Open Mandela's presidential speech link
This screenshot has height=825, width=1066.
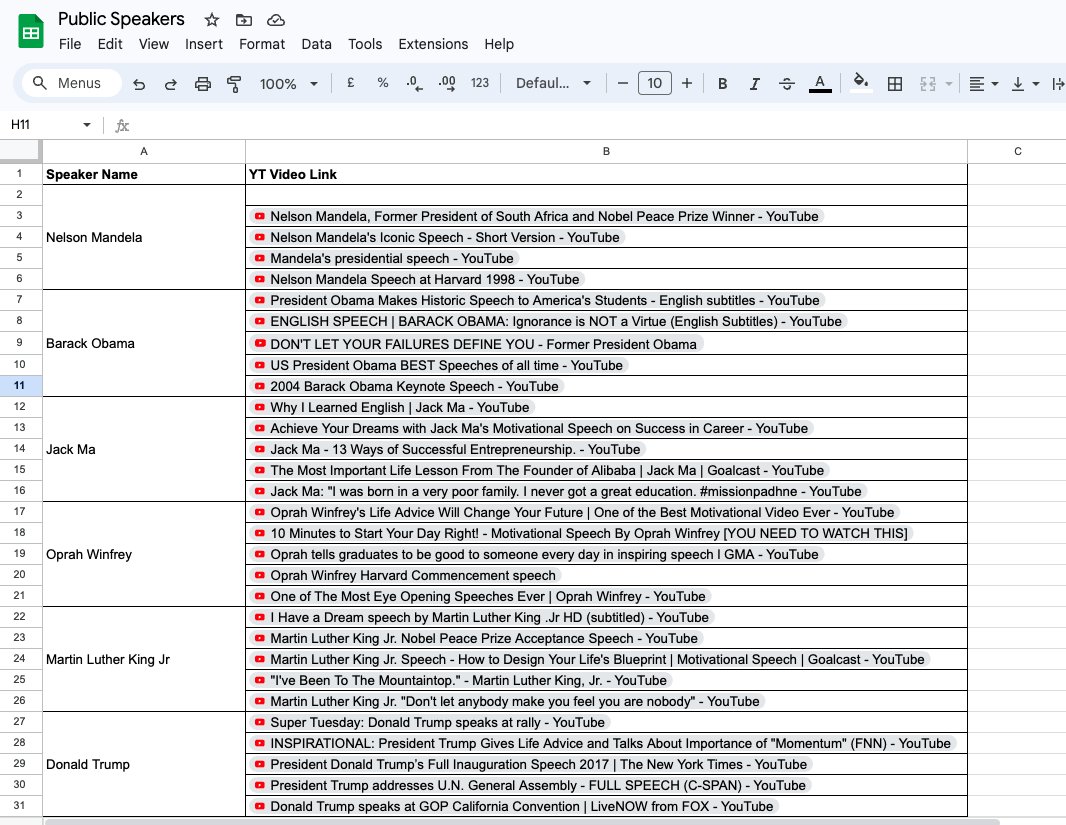[x=392, y=258]
